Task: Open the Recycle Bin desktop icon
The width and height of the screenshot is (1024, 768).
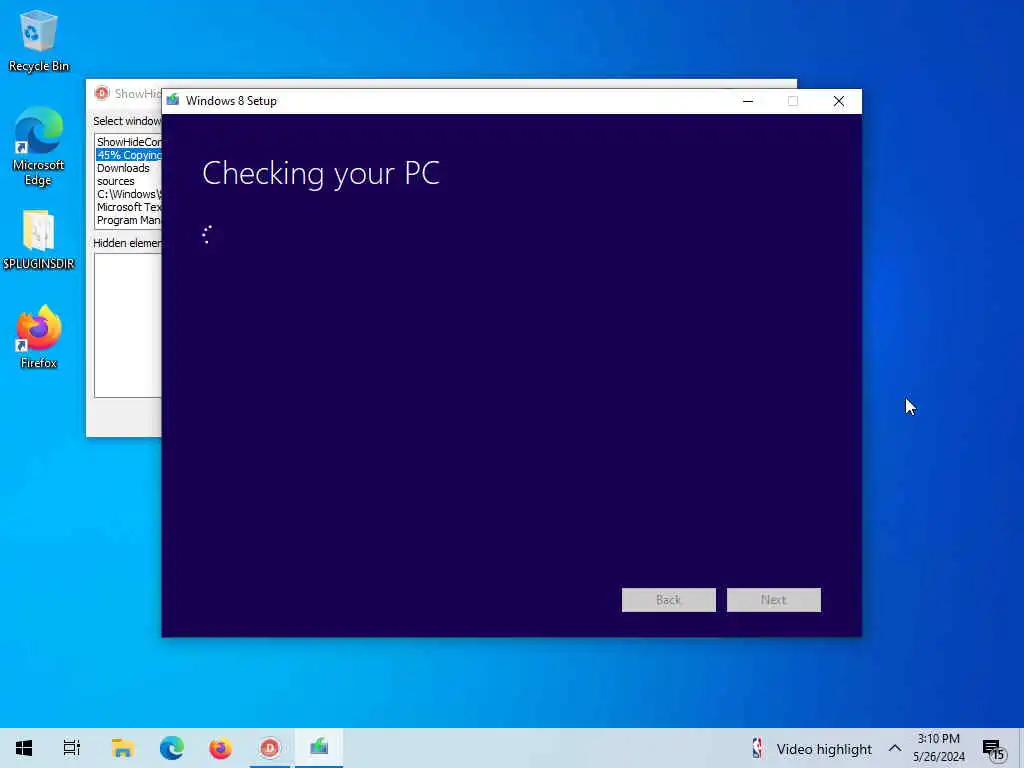Action: 39,40
